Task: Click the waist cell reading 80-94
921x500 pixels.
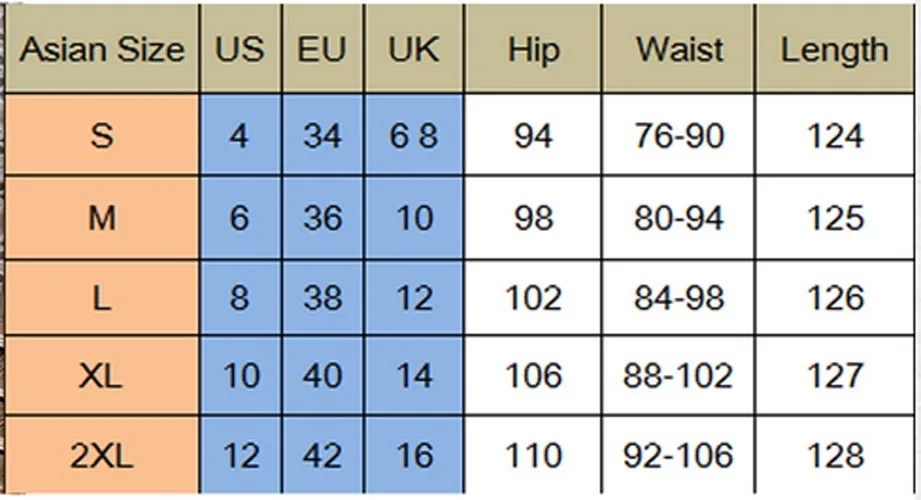Action: point(679,217)
